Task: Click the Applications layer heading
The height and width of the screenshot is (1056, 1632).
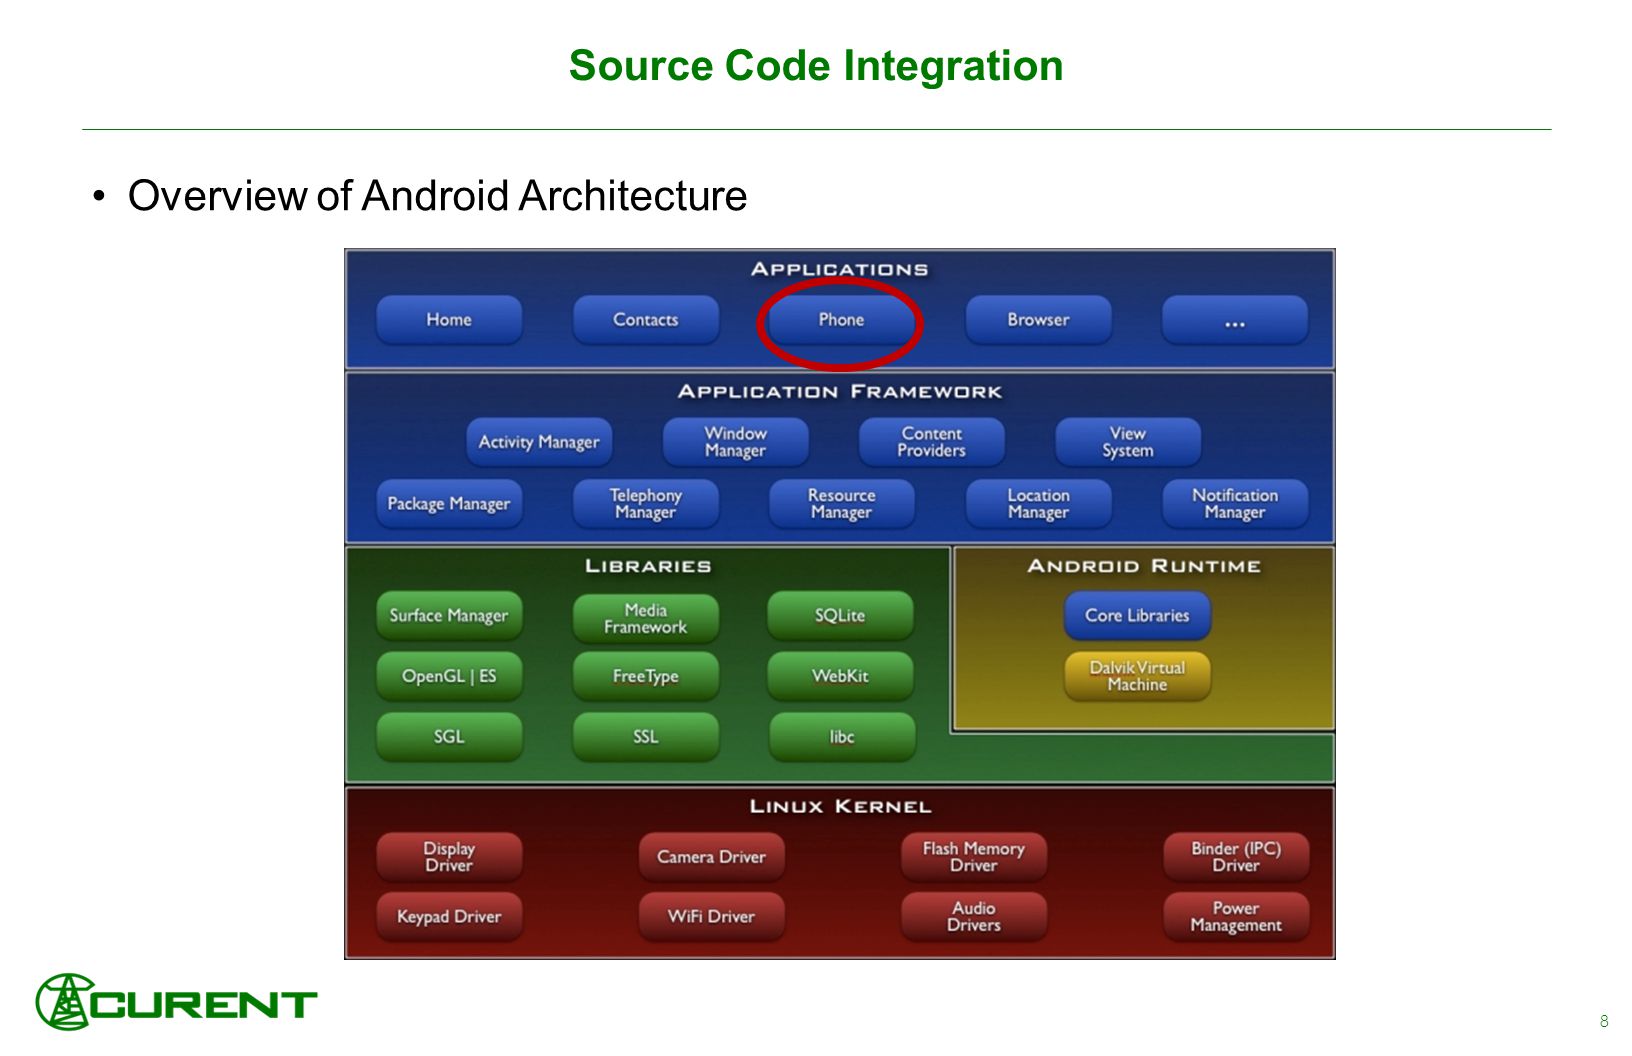Action: [x=840, y=269]
